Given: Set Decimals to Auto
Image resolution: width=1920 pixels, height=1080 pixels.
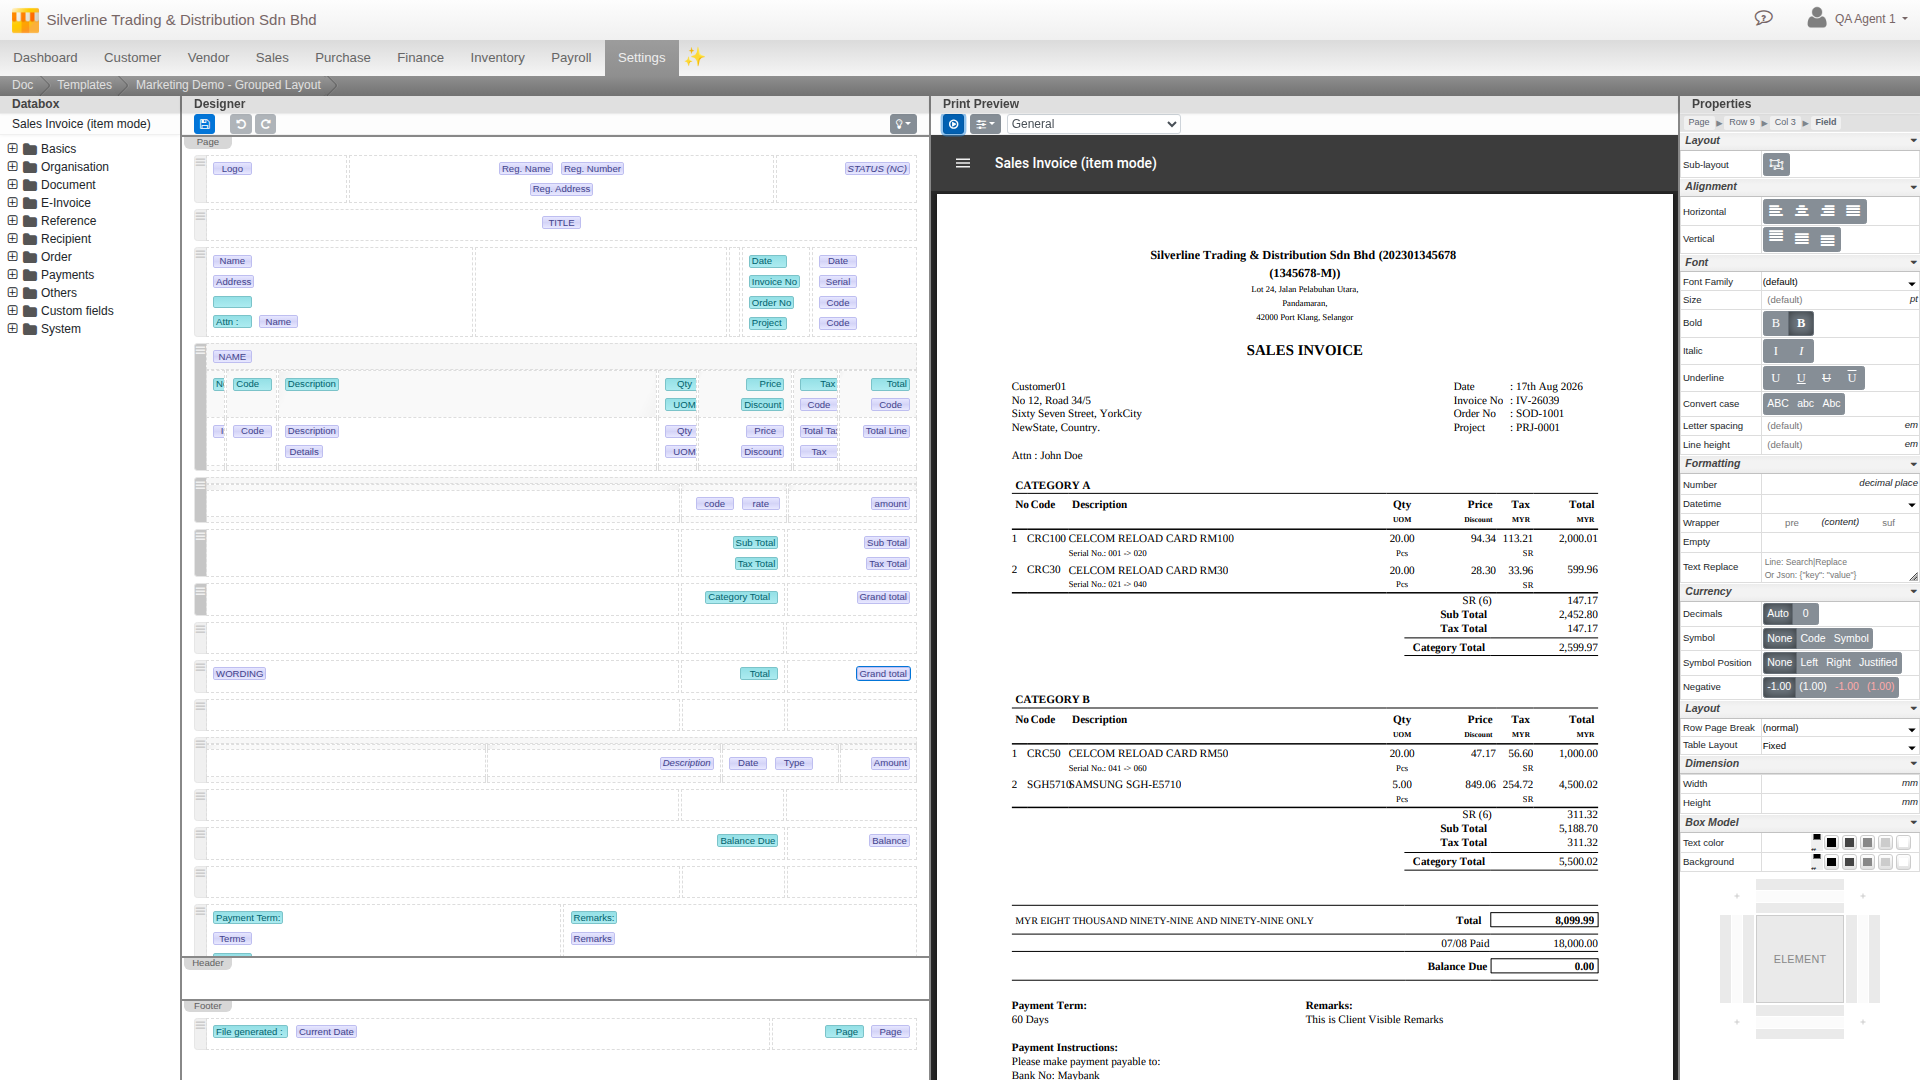Looking at the screenshot, I should 1778,614.
